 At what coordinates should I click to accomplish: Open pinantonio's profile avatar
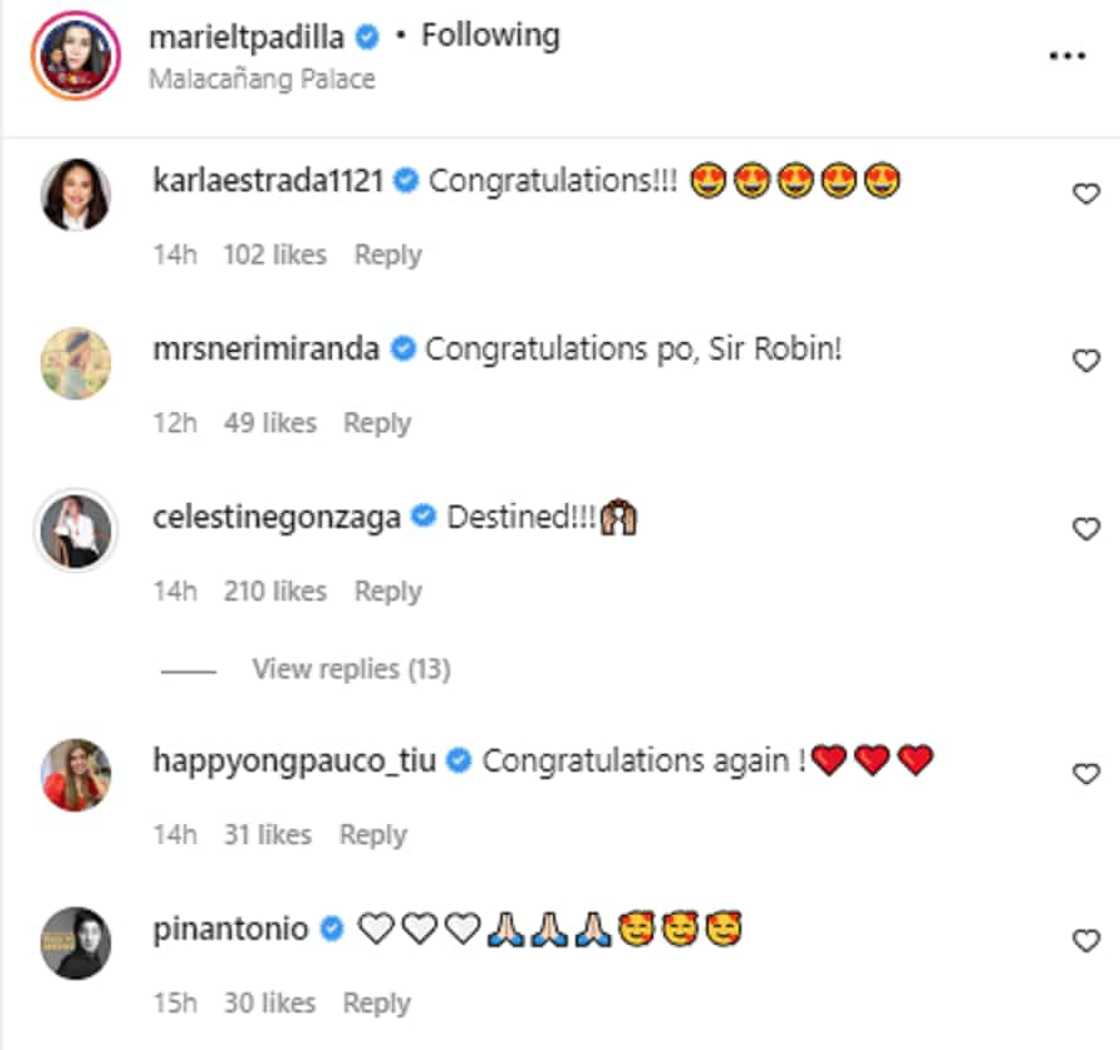coord(76,943)
